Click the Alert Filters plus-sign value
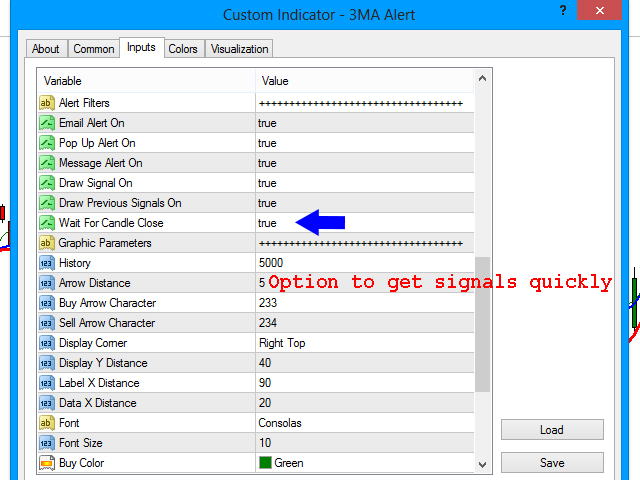 (361, 103)
